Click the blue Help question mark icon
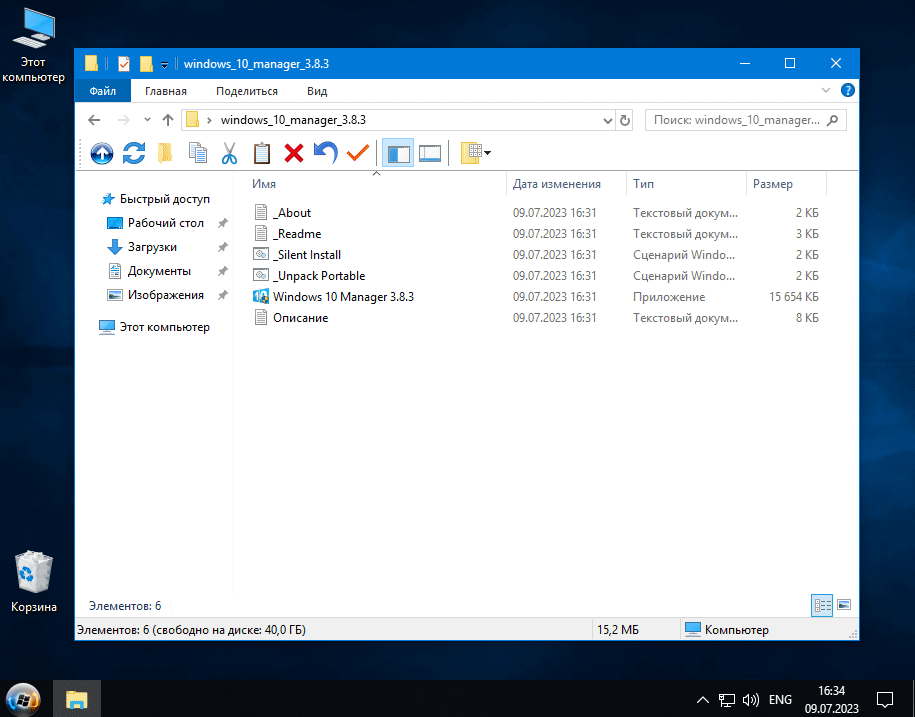The height and width of the screenshot is (717, 915). [847, 90]
